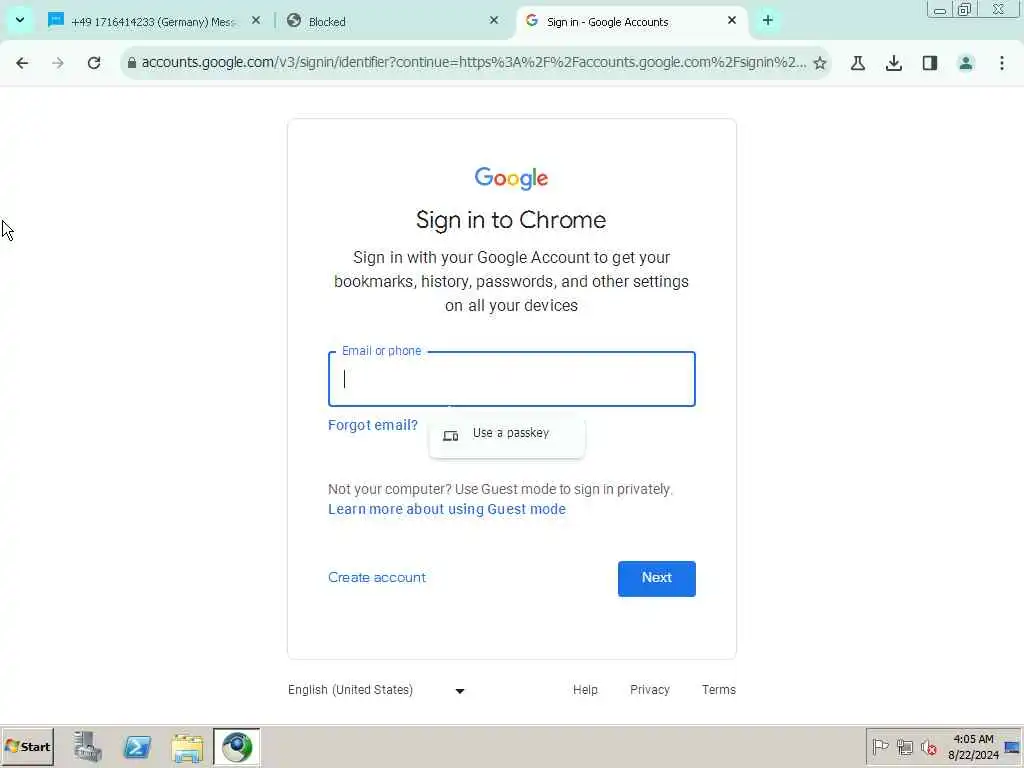Viewport: 1024px width, 768px height.
Task: Toggle the side panel icon
Action: click(x=930, y=63)
